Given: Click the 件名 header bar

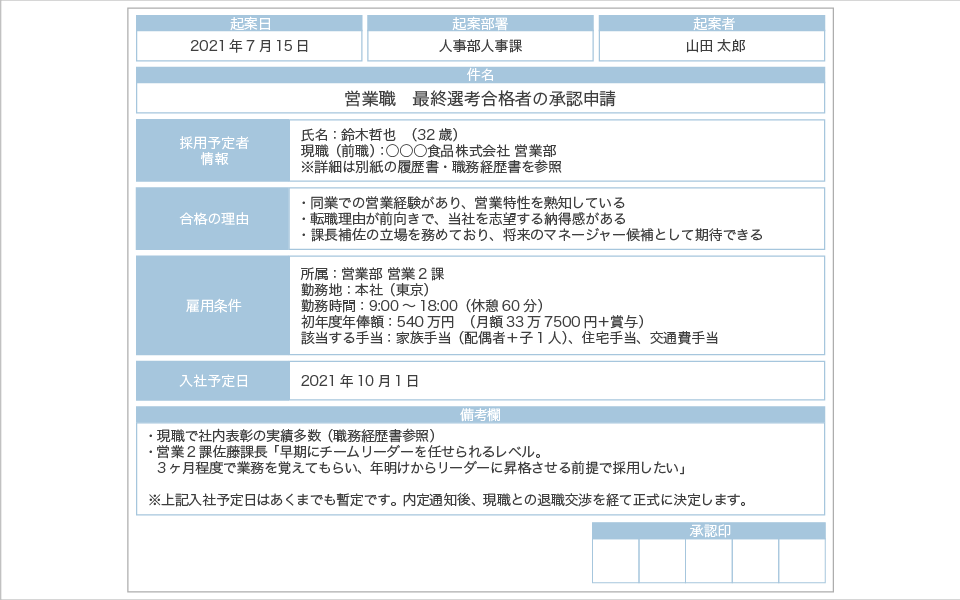Looking at the screenshot, I should point(480,75).
